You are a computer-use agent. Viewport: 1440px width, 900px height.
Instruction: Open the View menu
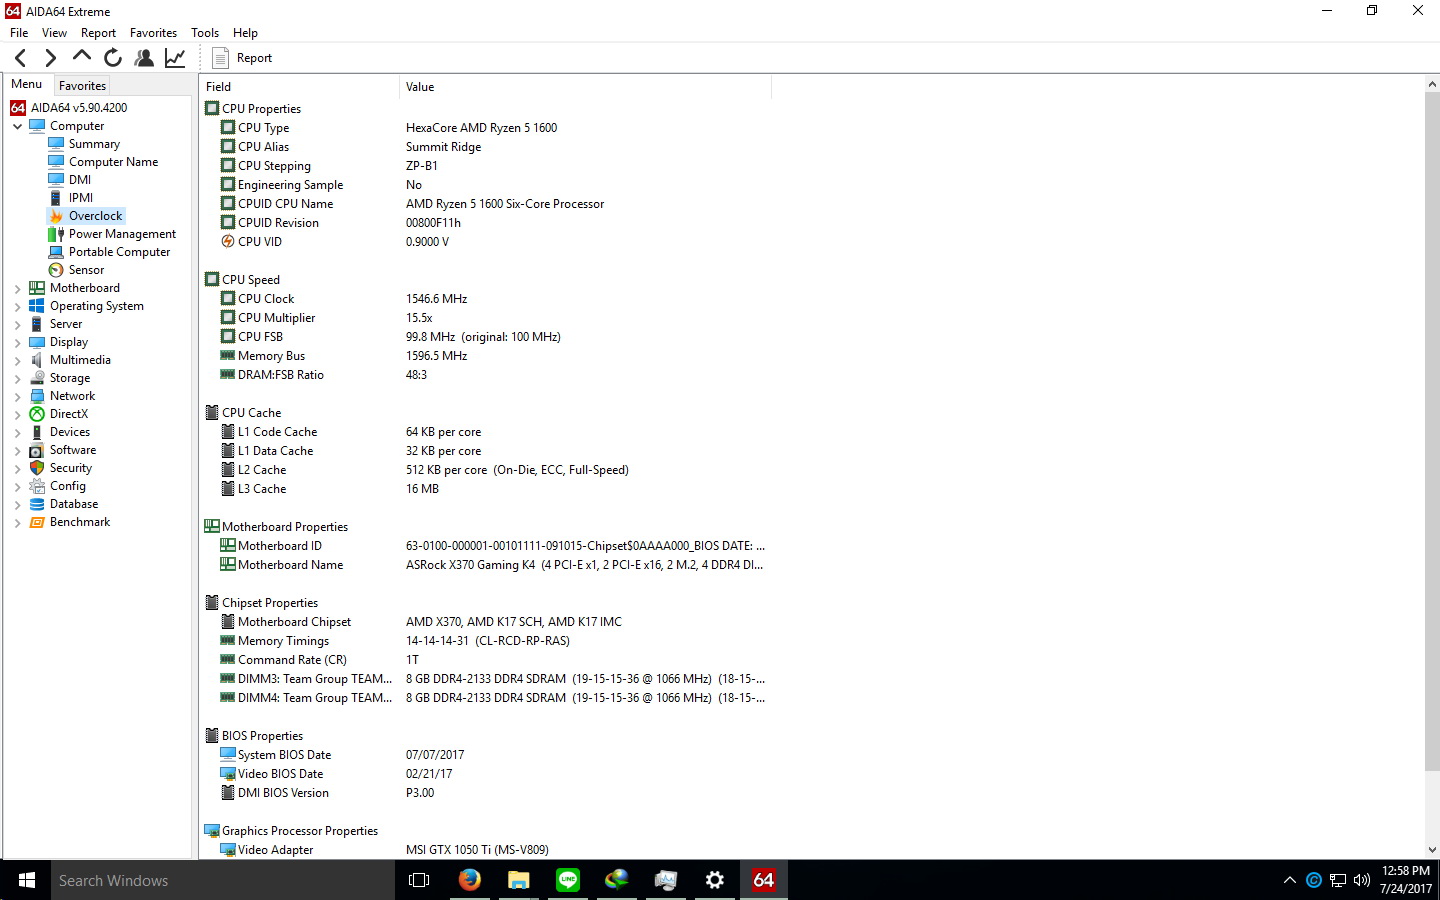coord(54,33)
